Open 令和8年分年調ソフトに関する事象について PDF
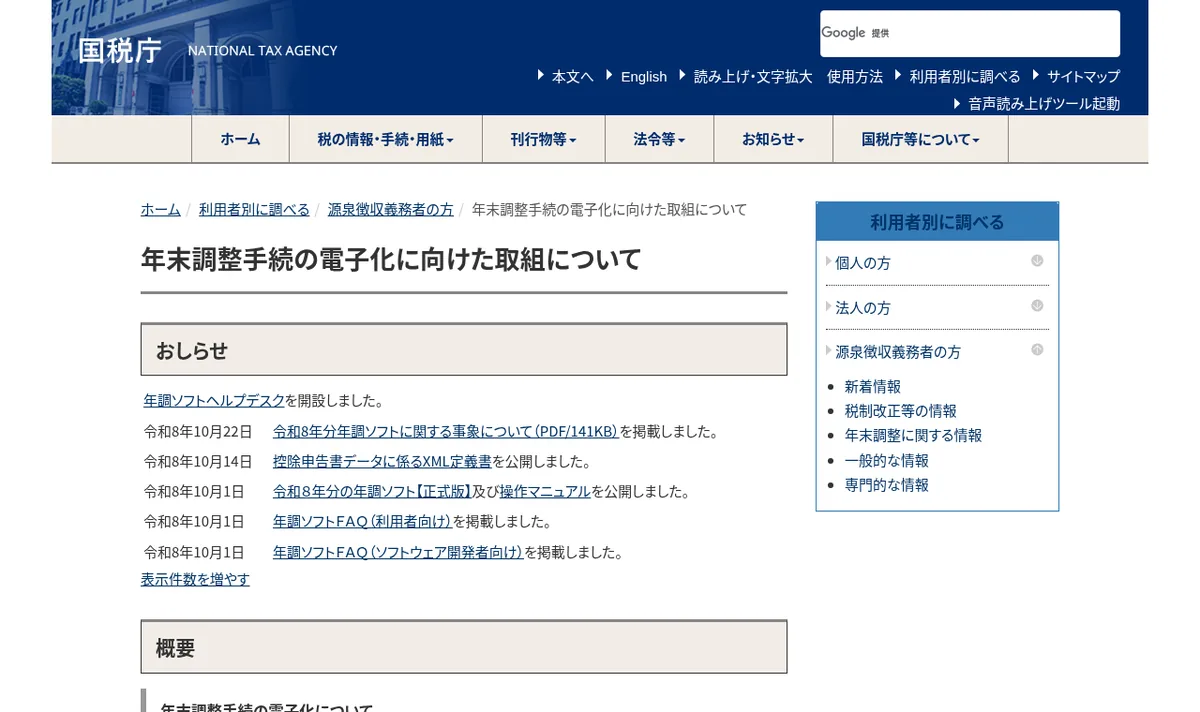This screenshot has width=1200, height=712. pos(445,432)
